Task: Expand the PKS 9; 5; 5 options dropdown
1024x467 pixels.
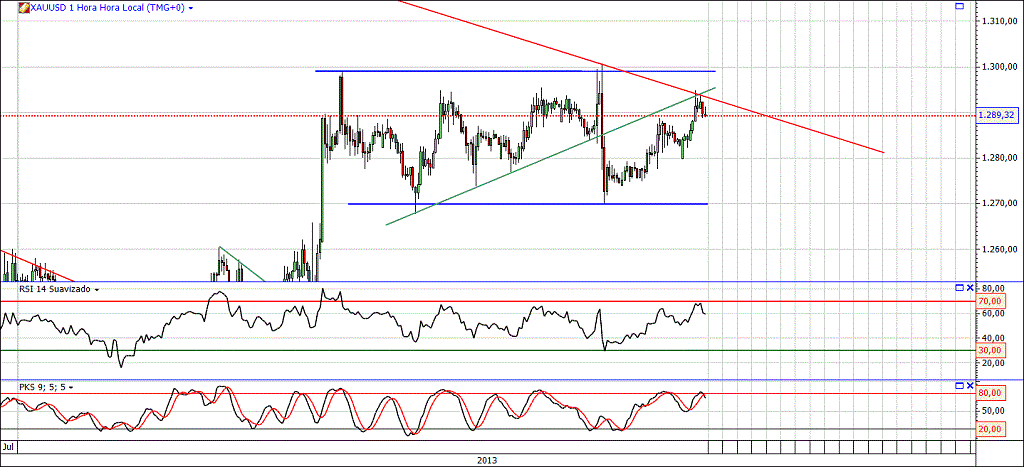Action: pyautogui.click(x=71, y=387)
